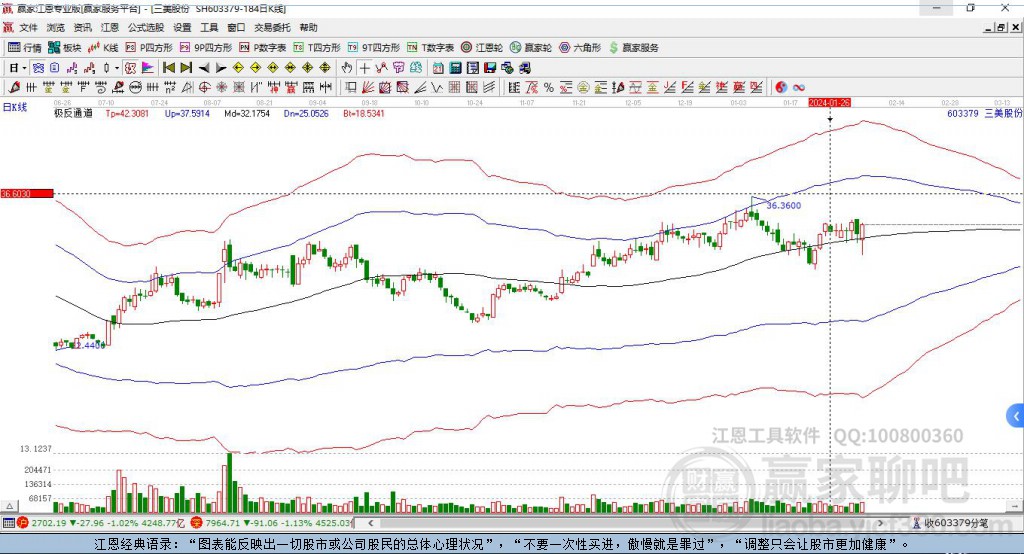This screenshot has height=554, width=1024.
Task: Click the 收603379分笔 status item
Action: click(950, 523)
